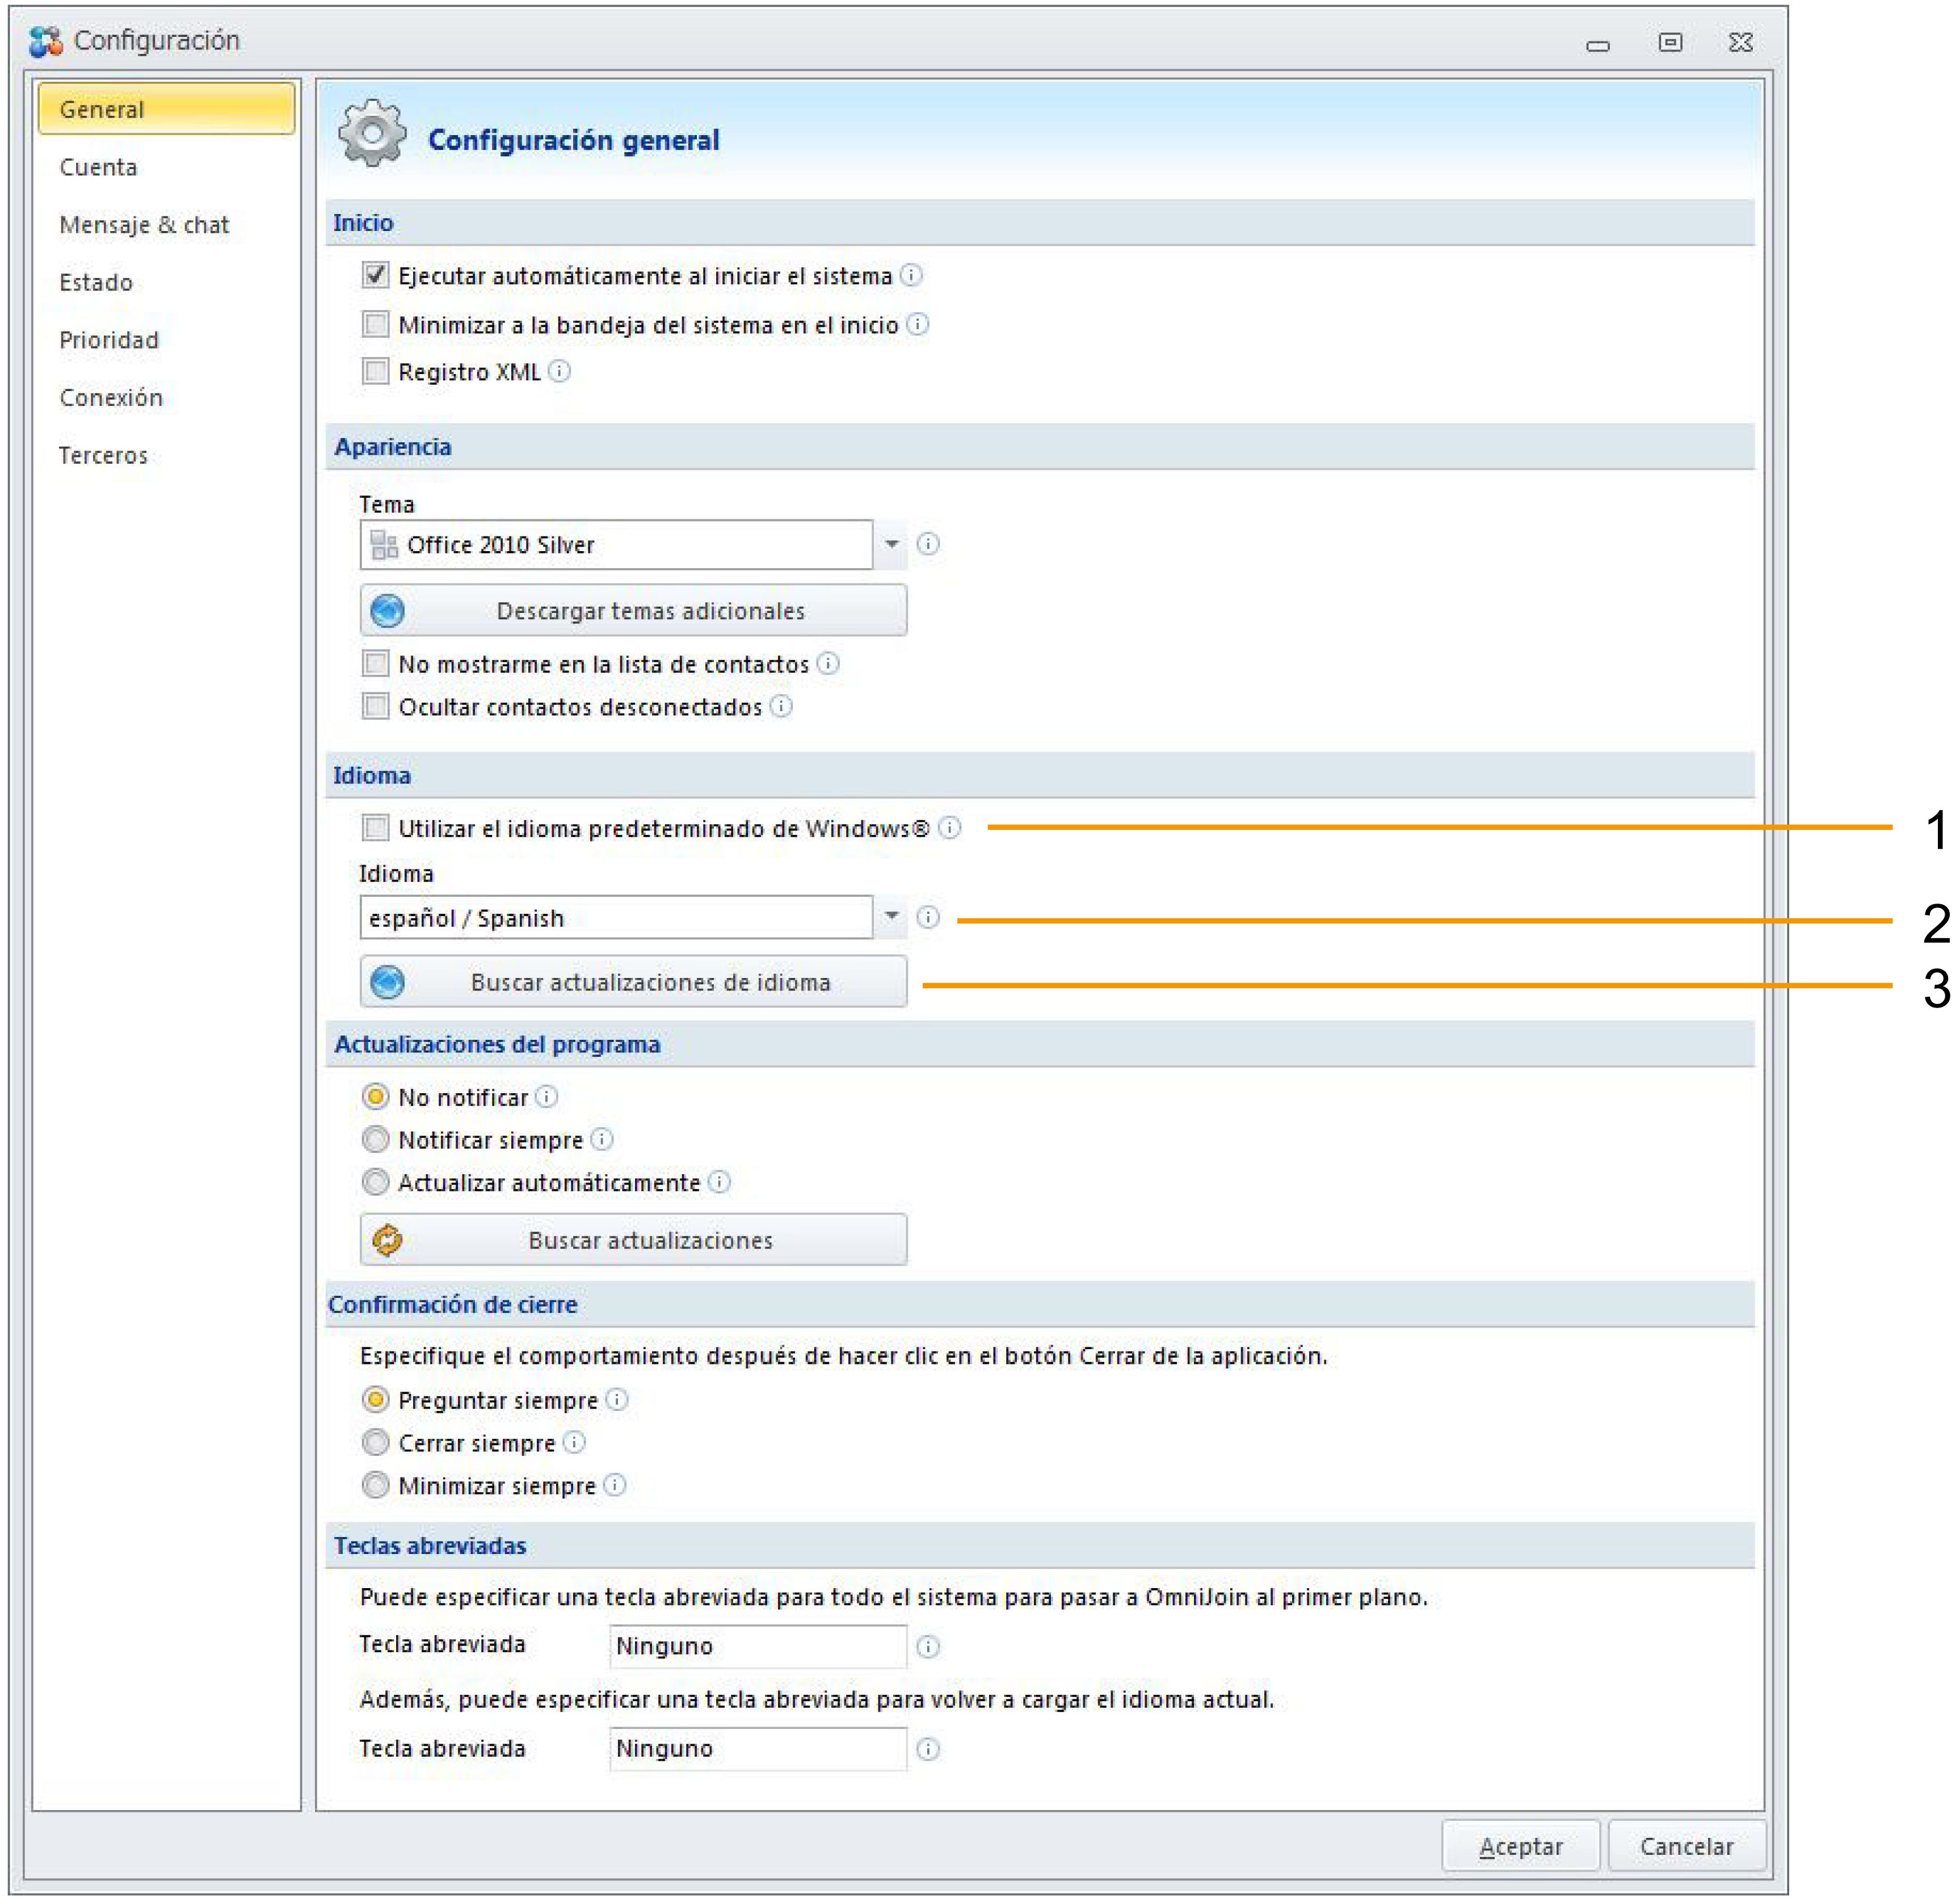Check Ocultar contactos desconectados
1960x1898 pixels.
[375, 706]
